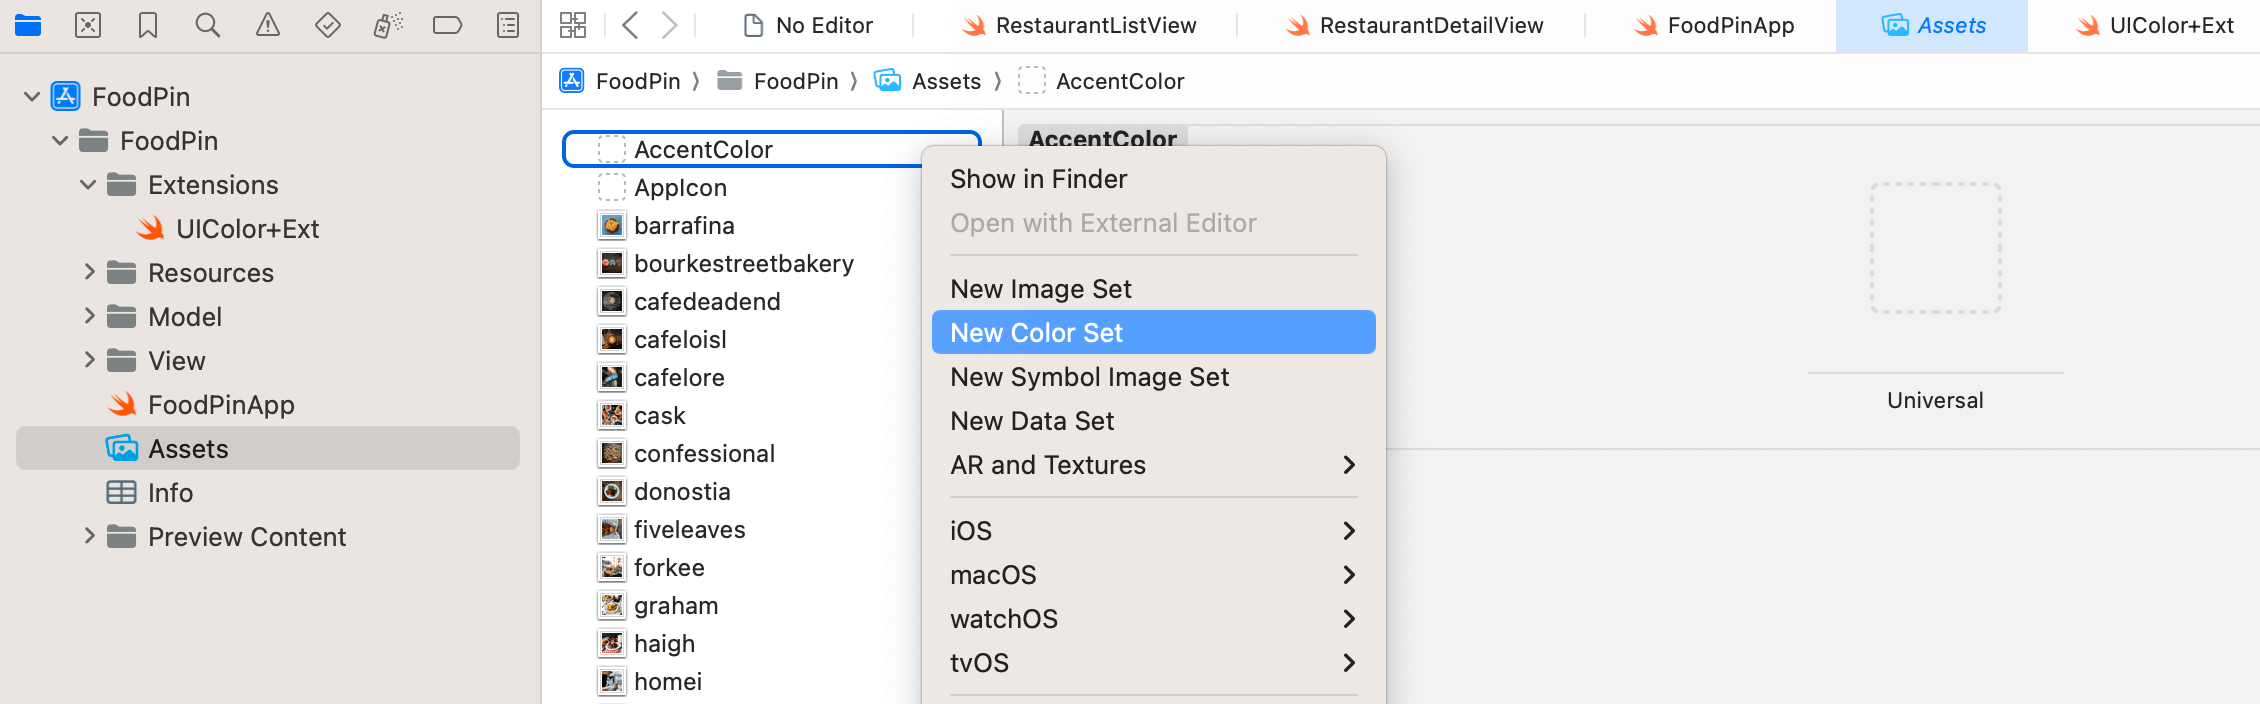Click the related items grid icon
Screen dimensions: 2260x704
[x=573, y=25]
